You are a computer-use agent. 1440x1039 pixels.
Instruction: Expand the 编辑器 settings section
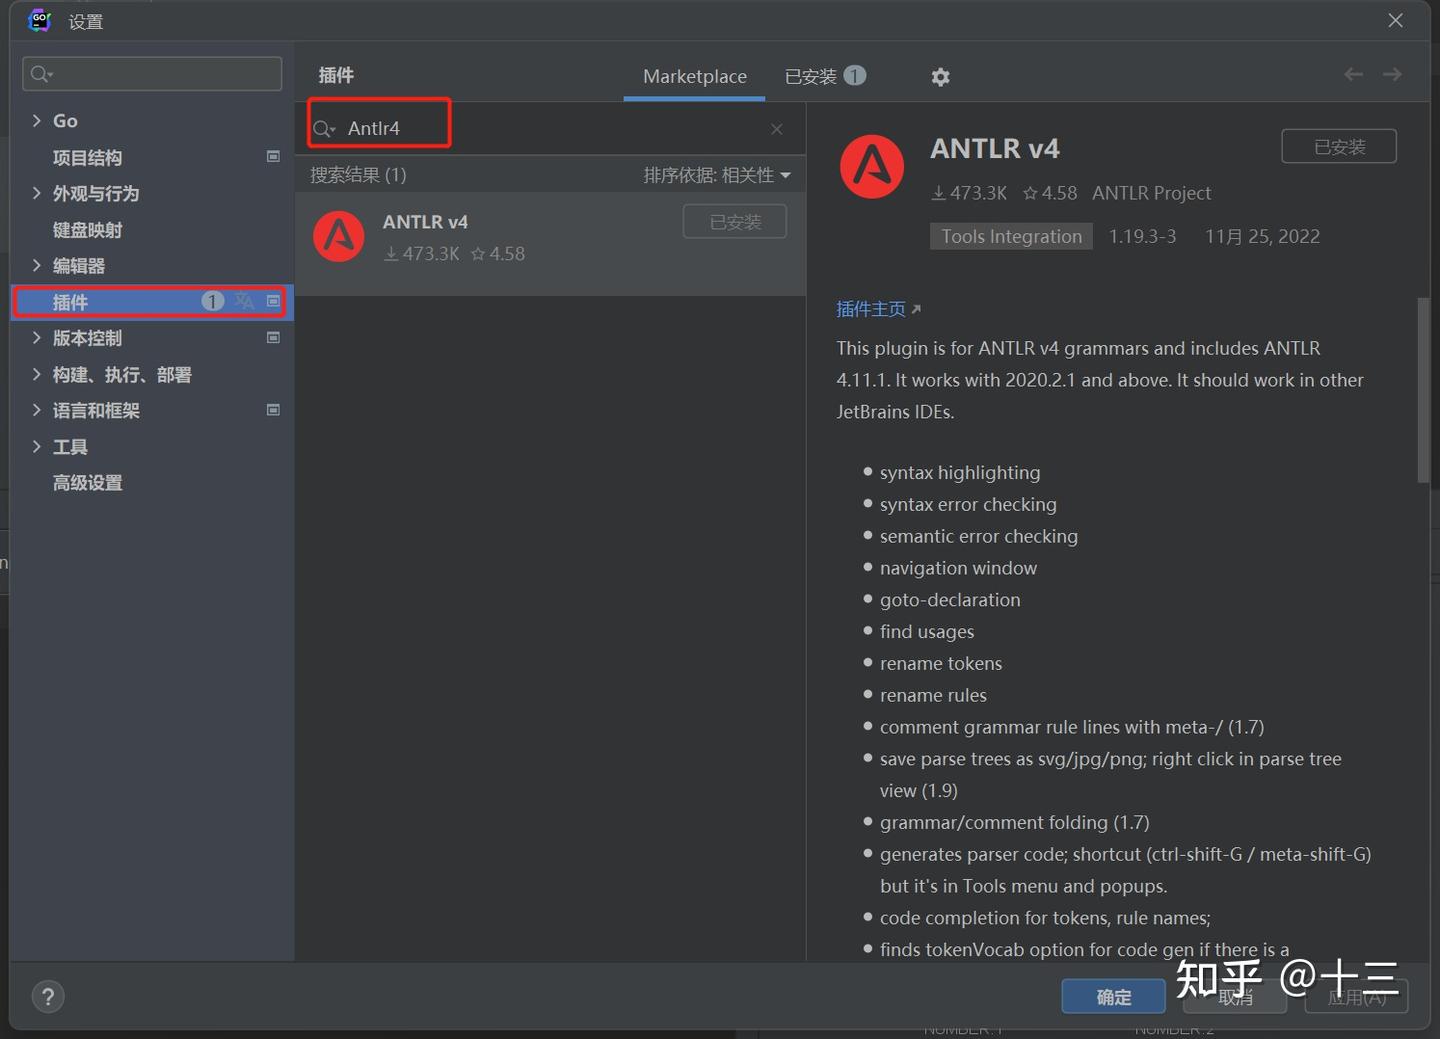click(x=37, y=265)
